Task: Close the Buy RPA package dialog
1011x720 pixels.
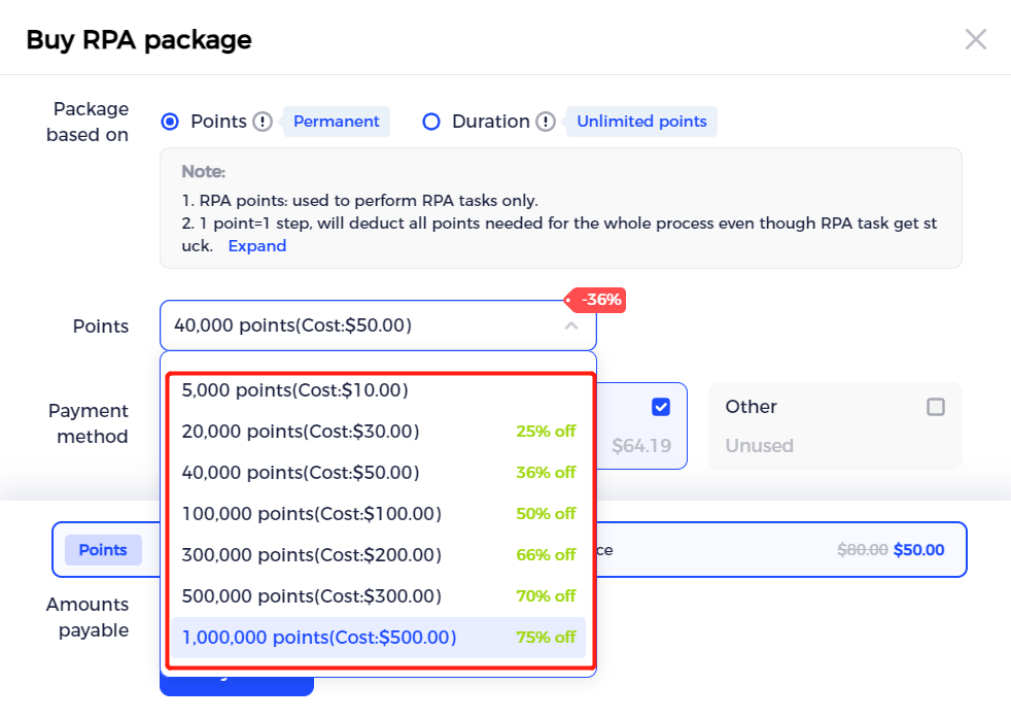Action: tap(976, 39)
